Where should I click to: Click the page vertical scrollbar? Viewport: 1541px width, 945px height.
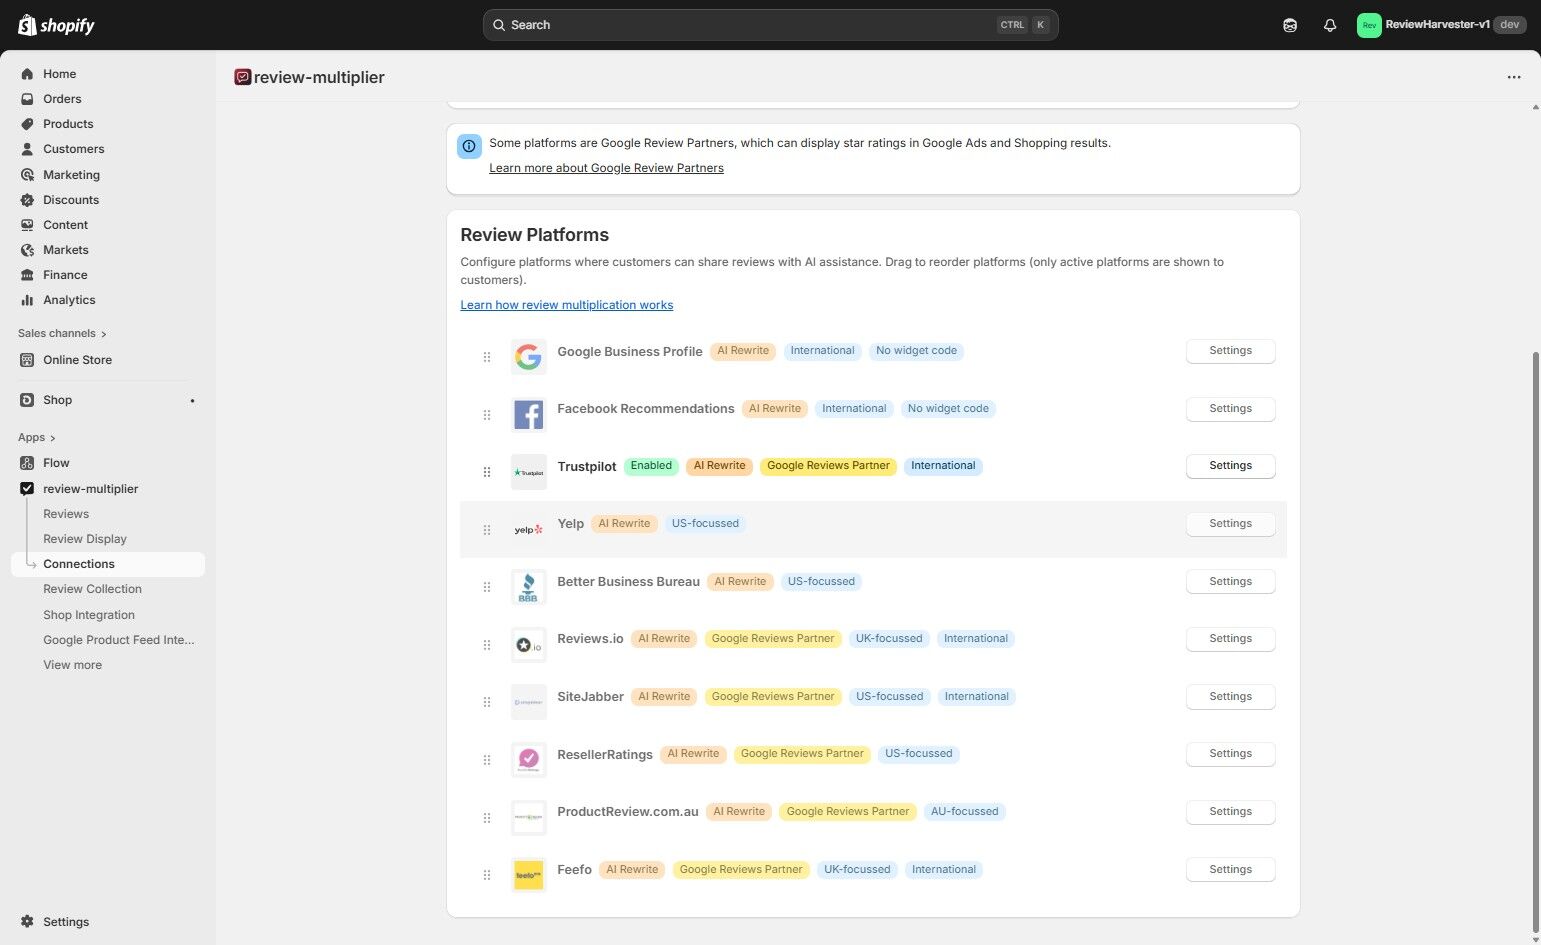1535,640
